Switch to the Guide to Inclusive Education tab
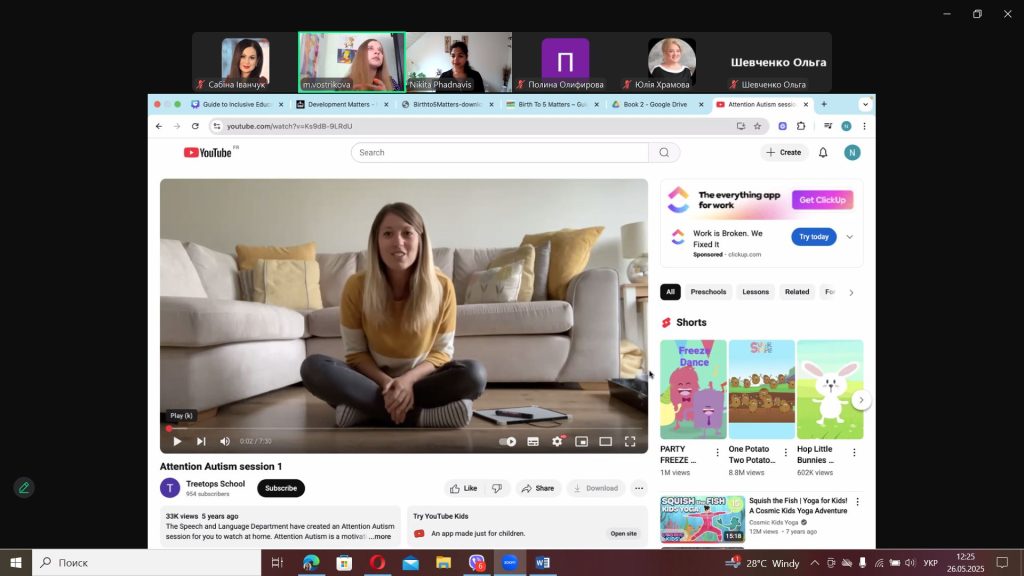Image resolution: width=1024 pixels, height=576 pixels. (x=238, y=104)
